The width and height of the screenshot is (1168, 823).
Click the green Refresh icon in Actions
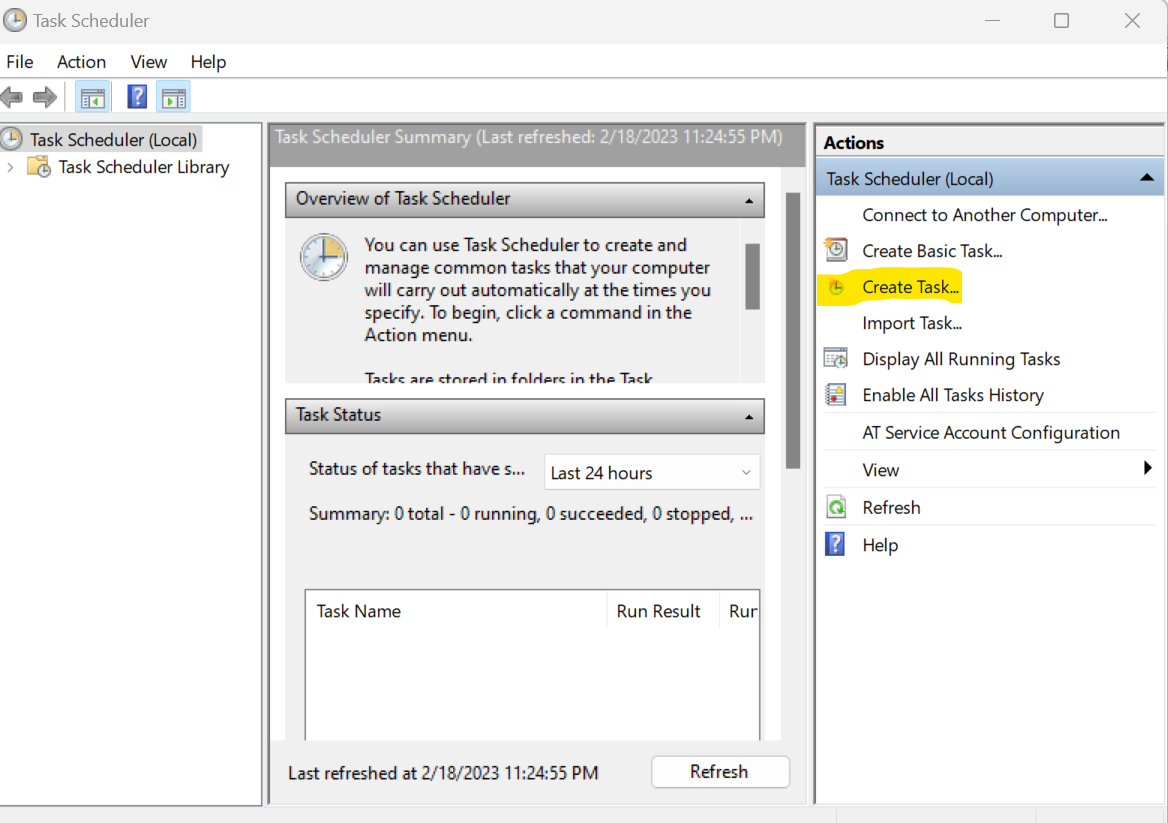[x=836, y=507]
